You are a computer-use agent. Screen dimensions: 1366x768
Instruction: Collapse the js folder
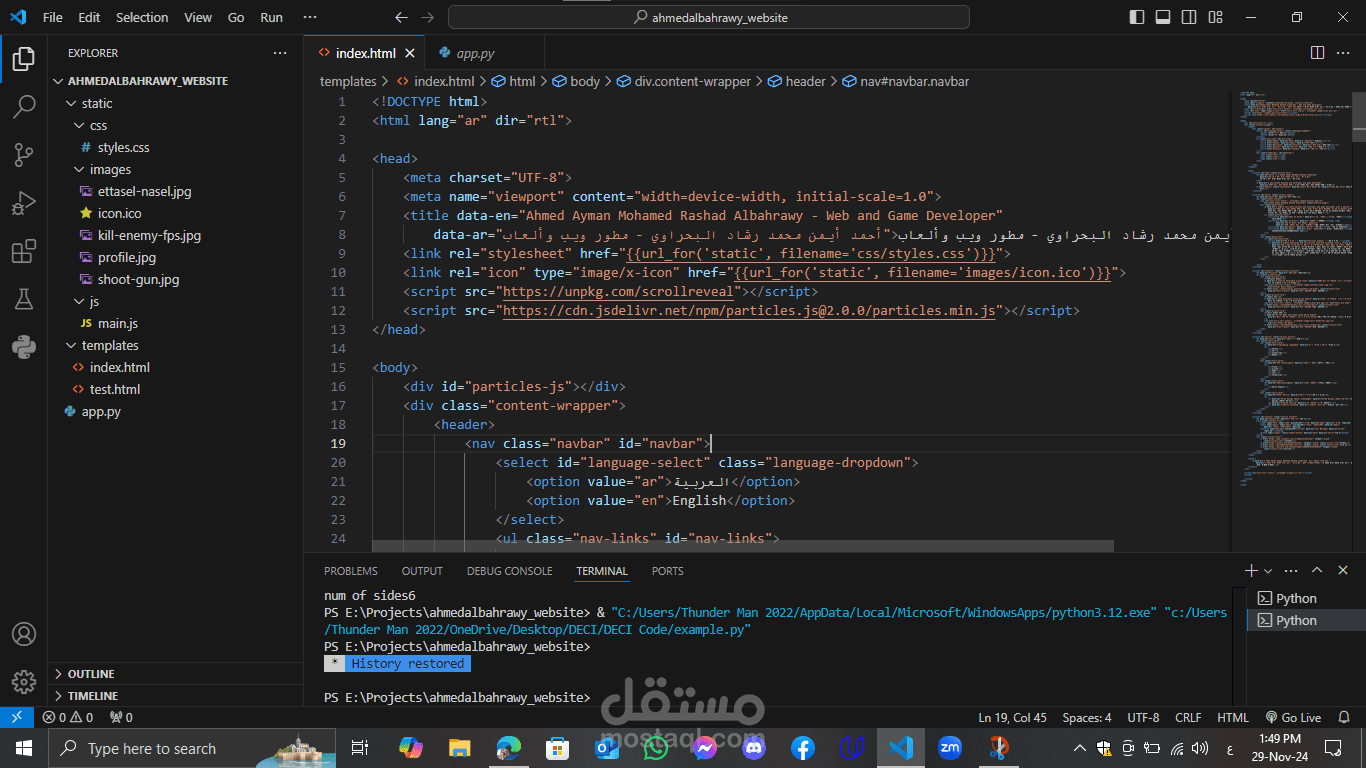[175, 301]
